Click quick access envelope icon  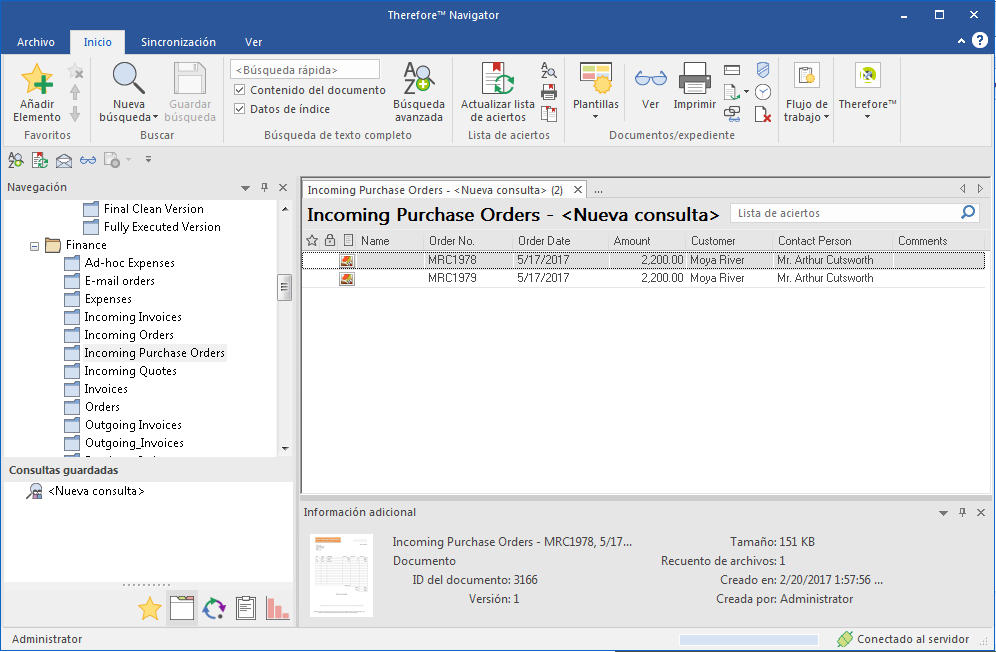[64, 160]
